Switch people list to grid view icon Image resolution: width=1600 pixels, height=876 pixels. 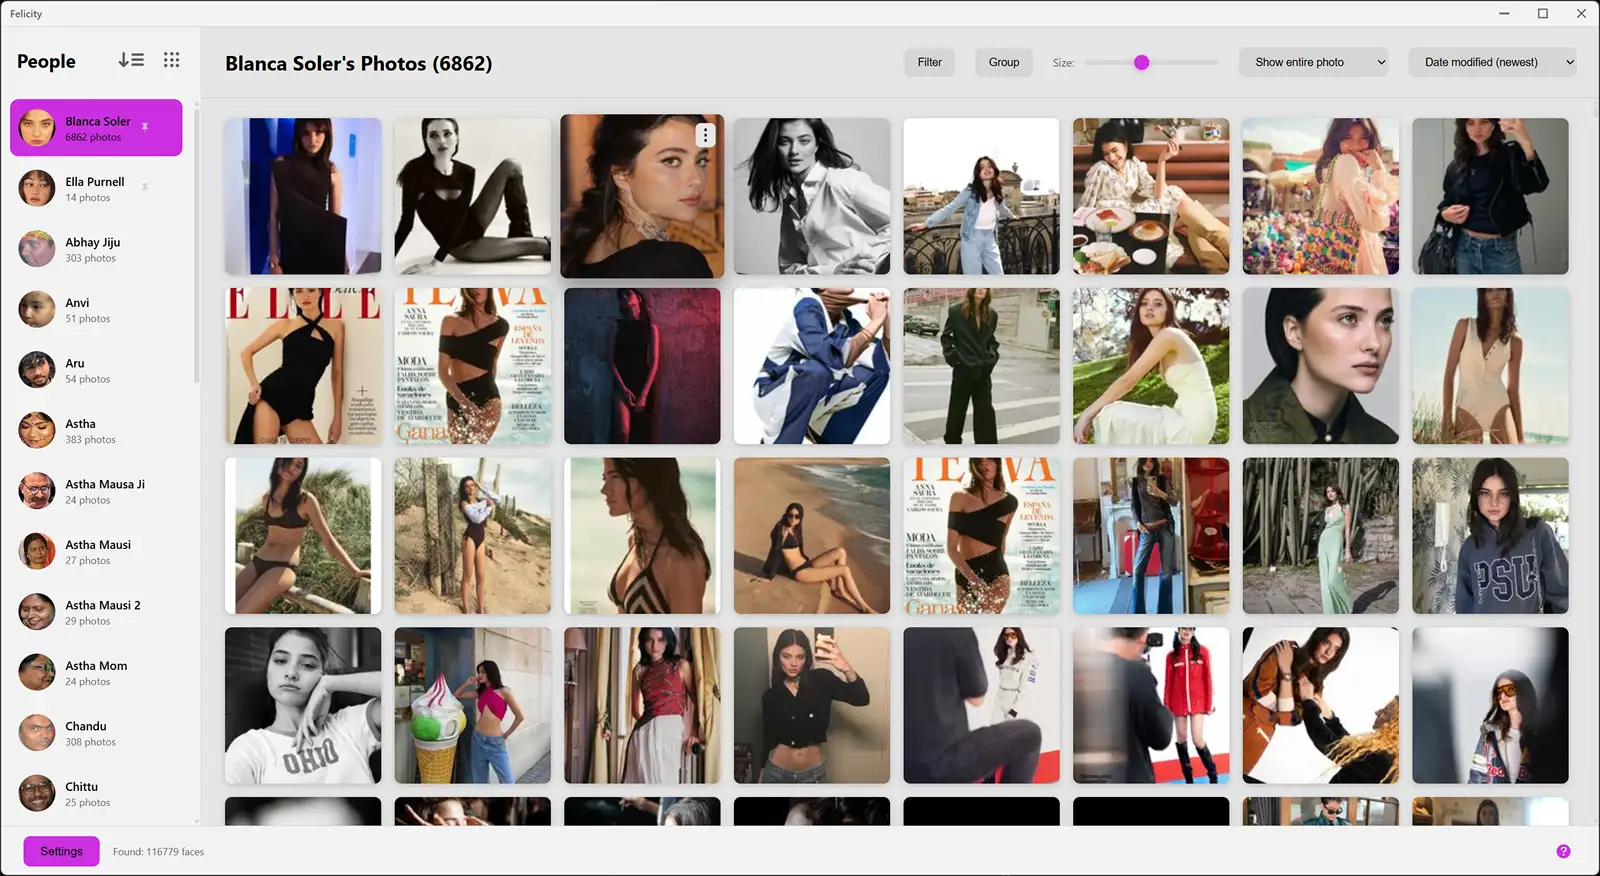172,60
